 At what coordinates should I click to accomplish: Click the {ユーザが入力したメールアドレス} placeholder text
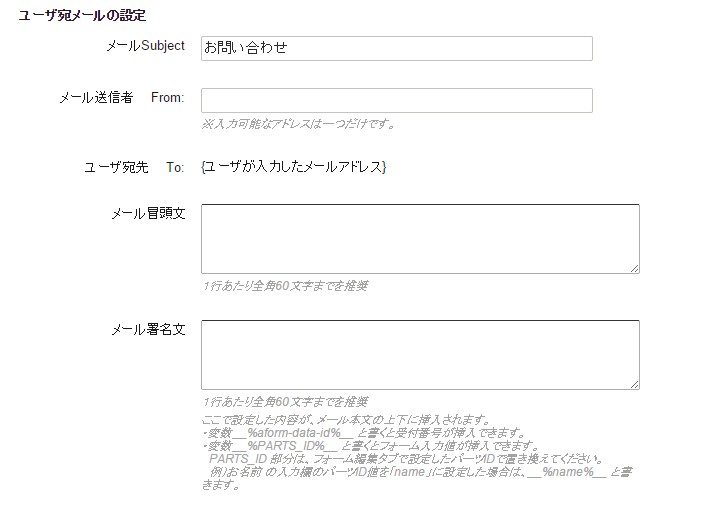(x=293, y=166)
